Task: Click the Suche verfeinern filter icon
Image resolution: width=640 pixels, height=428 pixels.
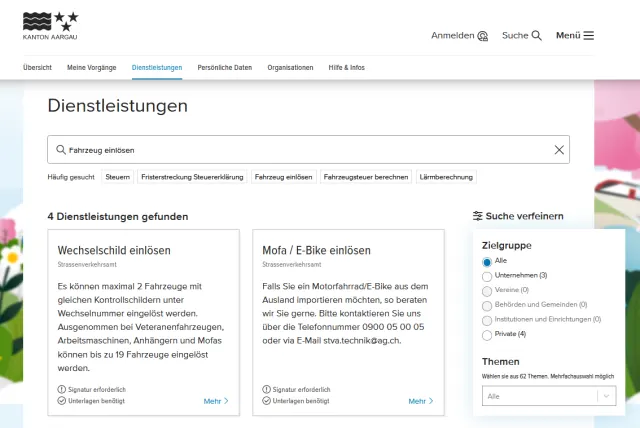Action: point(478,216)
